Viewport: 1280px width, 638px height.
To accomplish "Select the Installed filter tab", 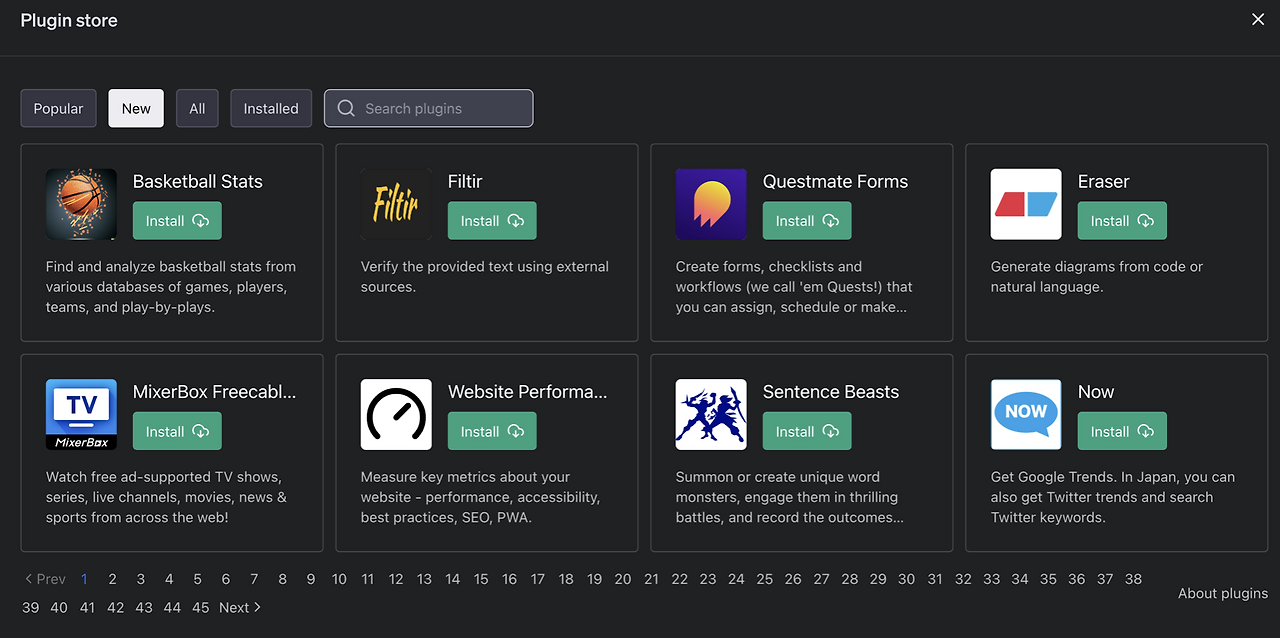I will [271, 109].
